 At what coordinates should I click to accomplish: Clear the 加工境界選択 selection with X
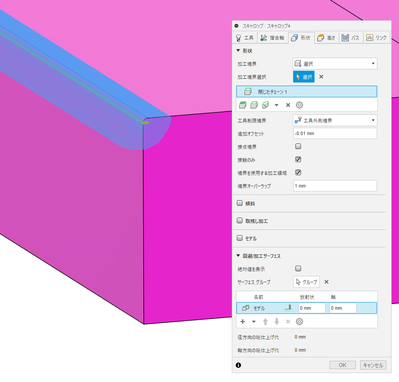coord(321,77)
